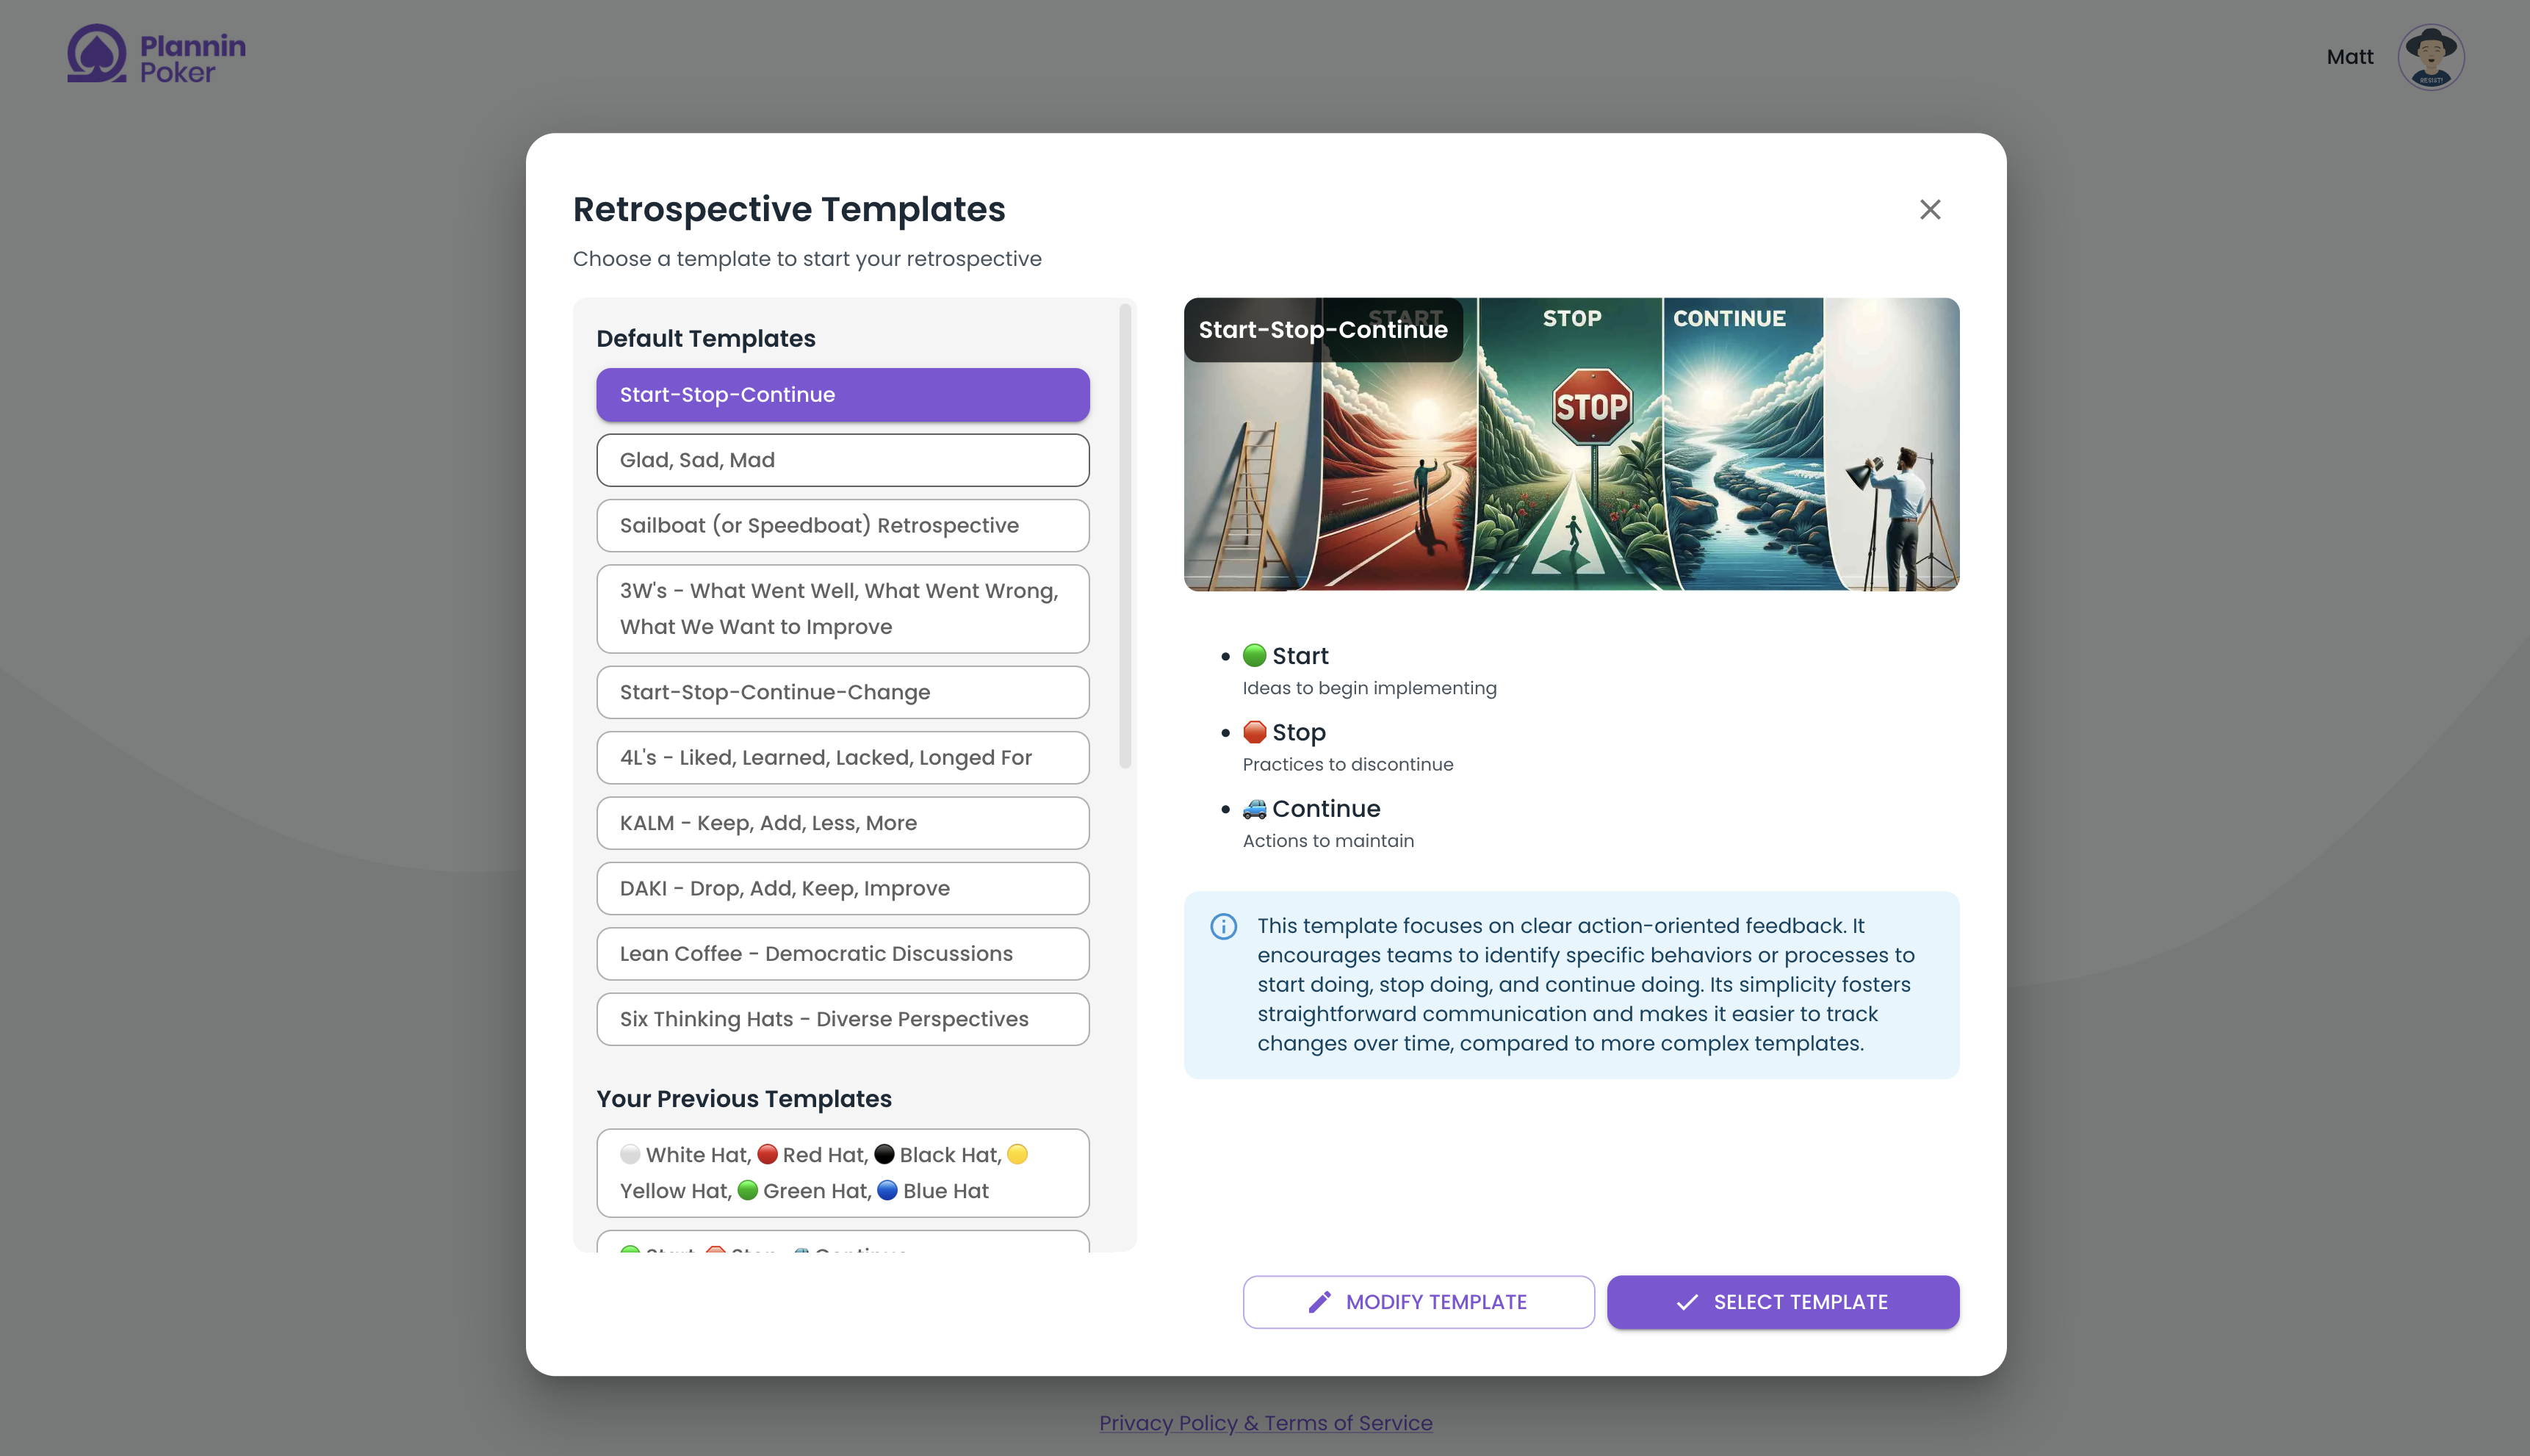Select the 4L's Liked, Learned, Lacked template
This screenshot has height=1456, width=2530.
pyautogui.click(x=843, y=757)
